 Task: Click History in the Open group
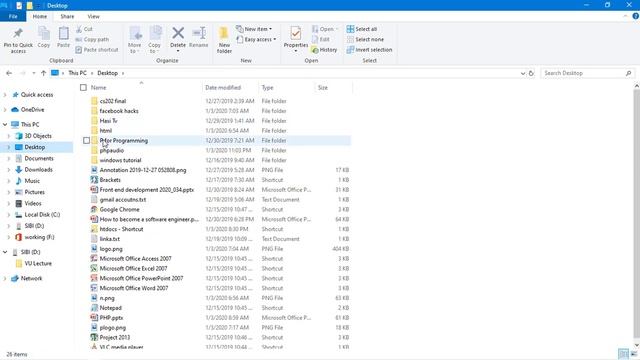click(x=324, y=50)
